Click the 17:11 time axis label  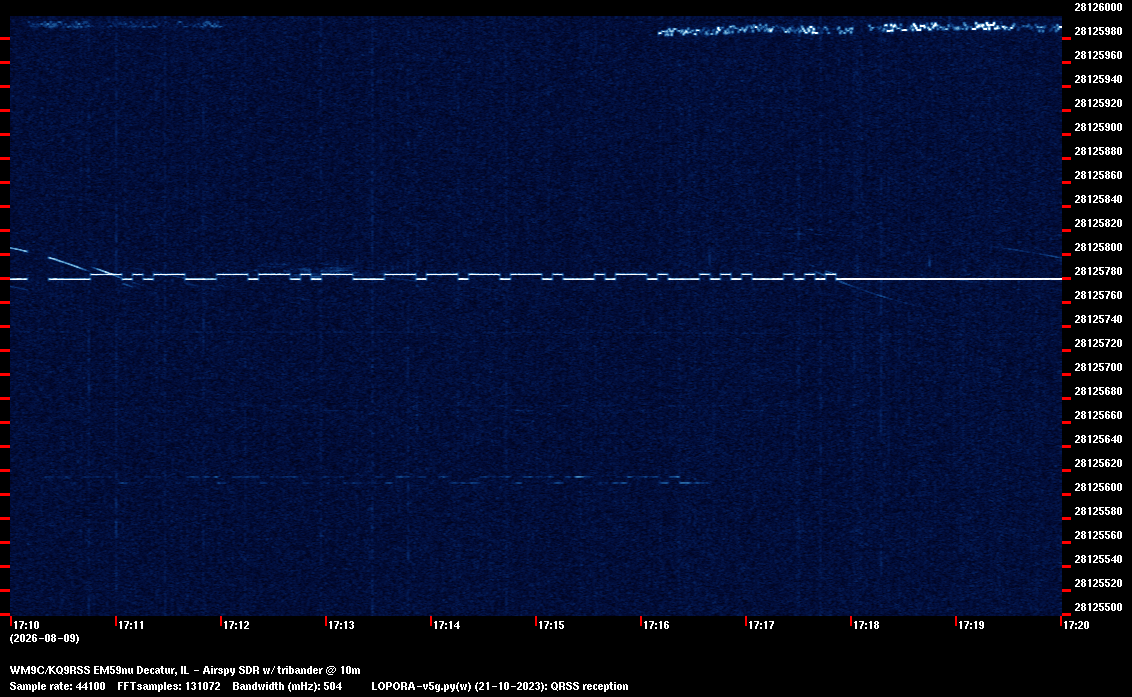tap(131, 625)
